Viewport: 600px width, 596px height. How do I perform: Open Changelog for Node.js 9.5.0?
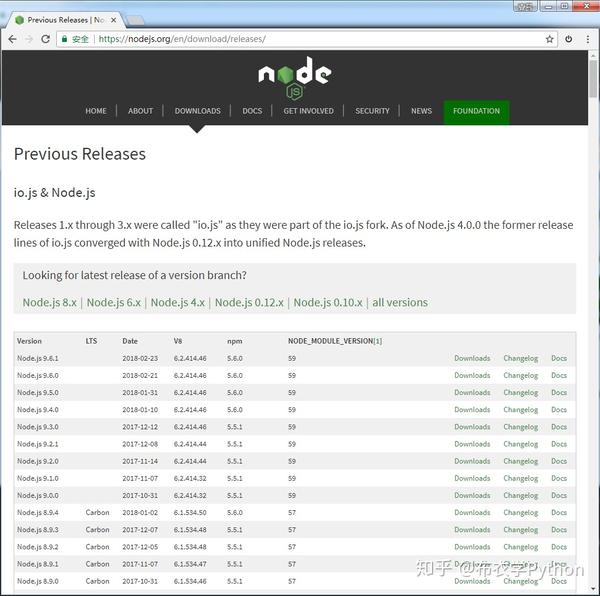click(x=521, y=393)
